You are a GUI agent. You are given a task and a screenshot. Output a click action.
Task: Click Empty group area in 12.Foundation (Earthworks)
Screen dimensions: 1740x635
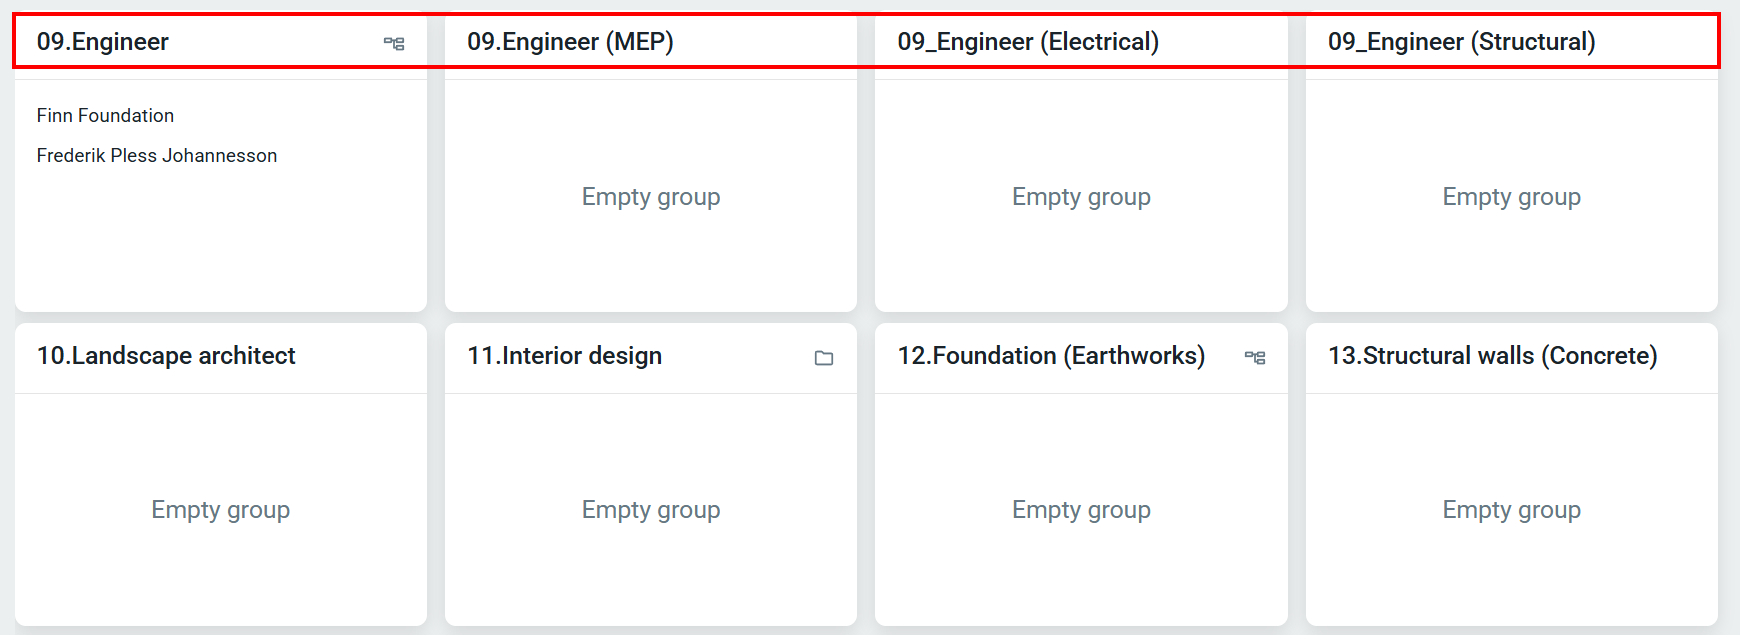[1081, 510]
